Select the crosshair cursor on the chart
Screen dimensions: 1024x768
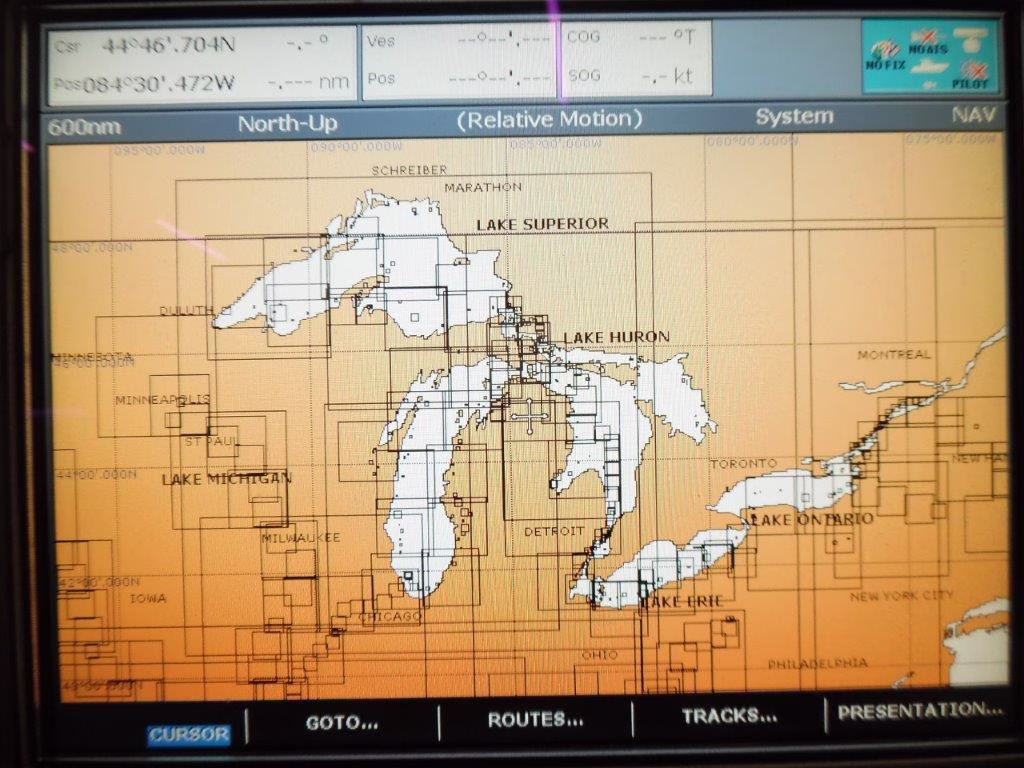[527, 415]
